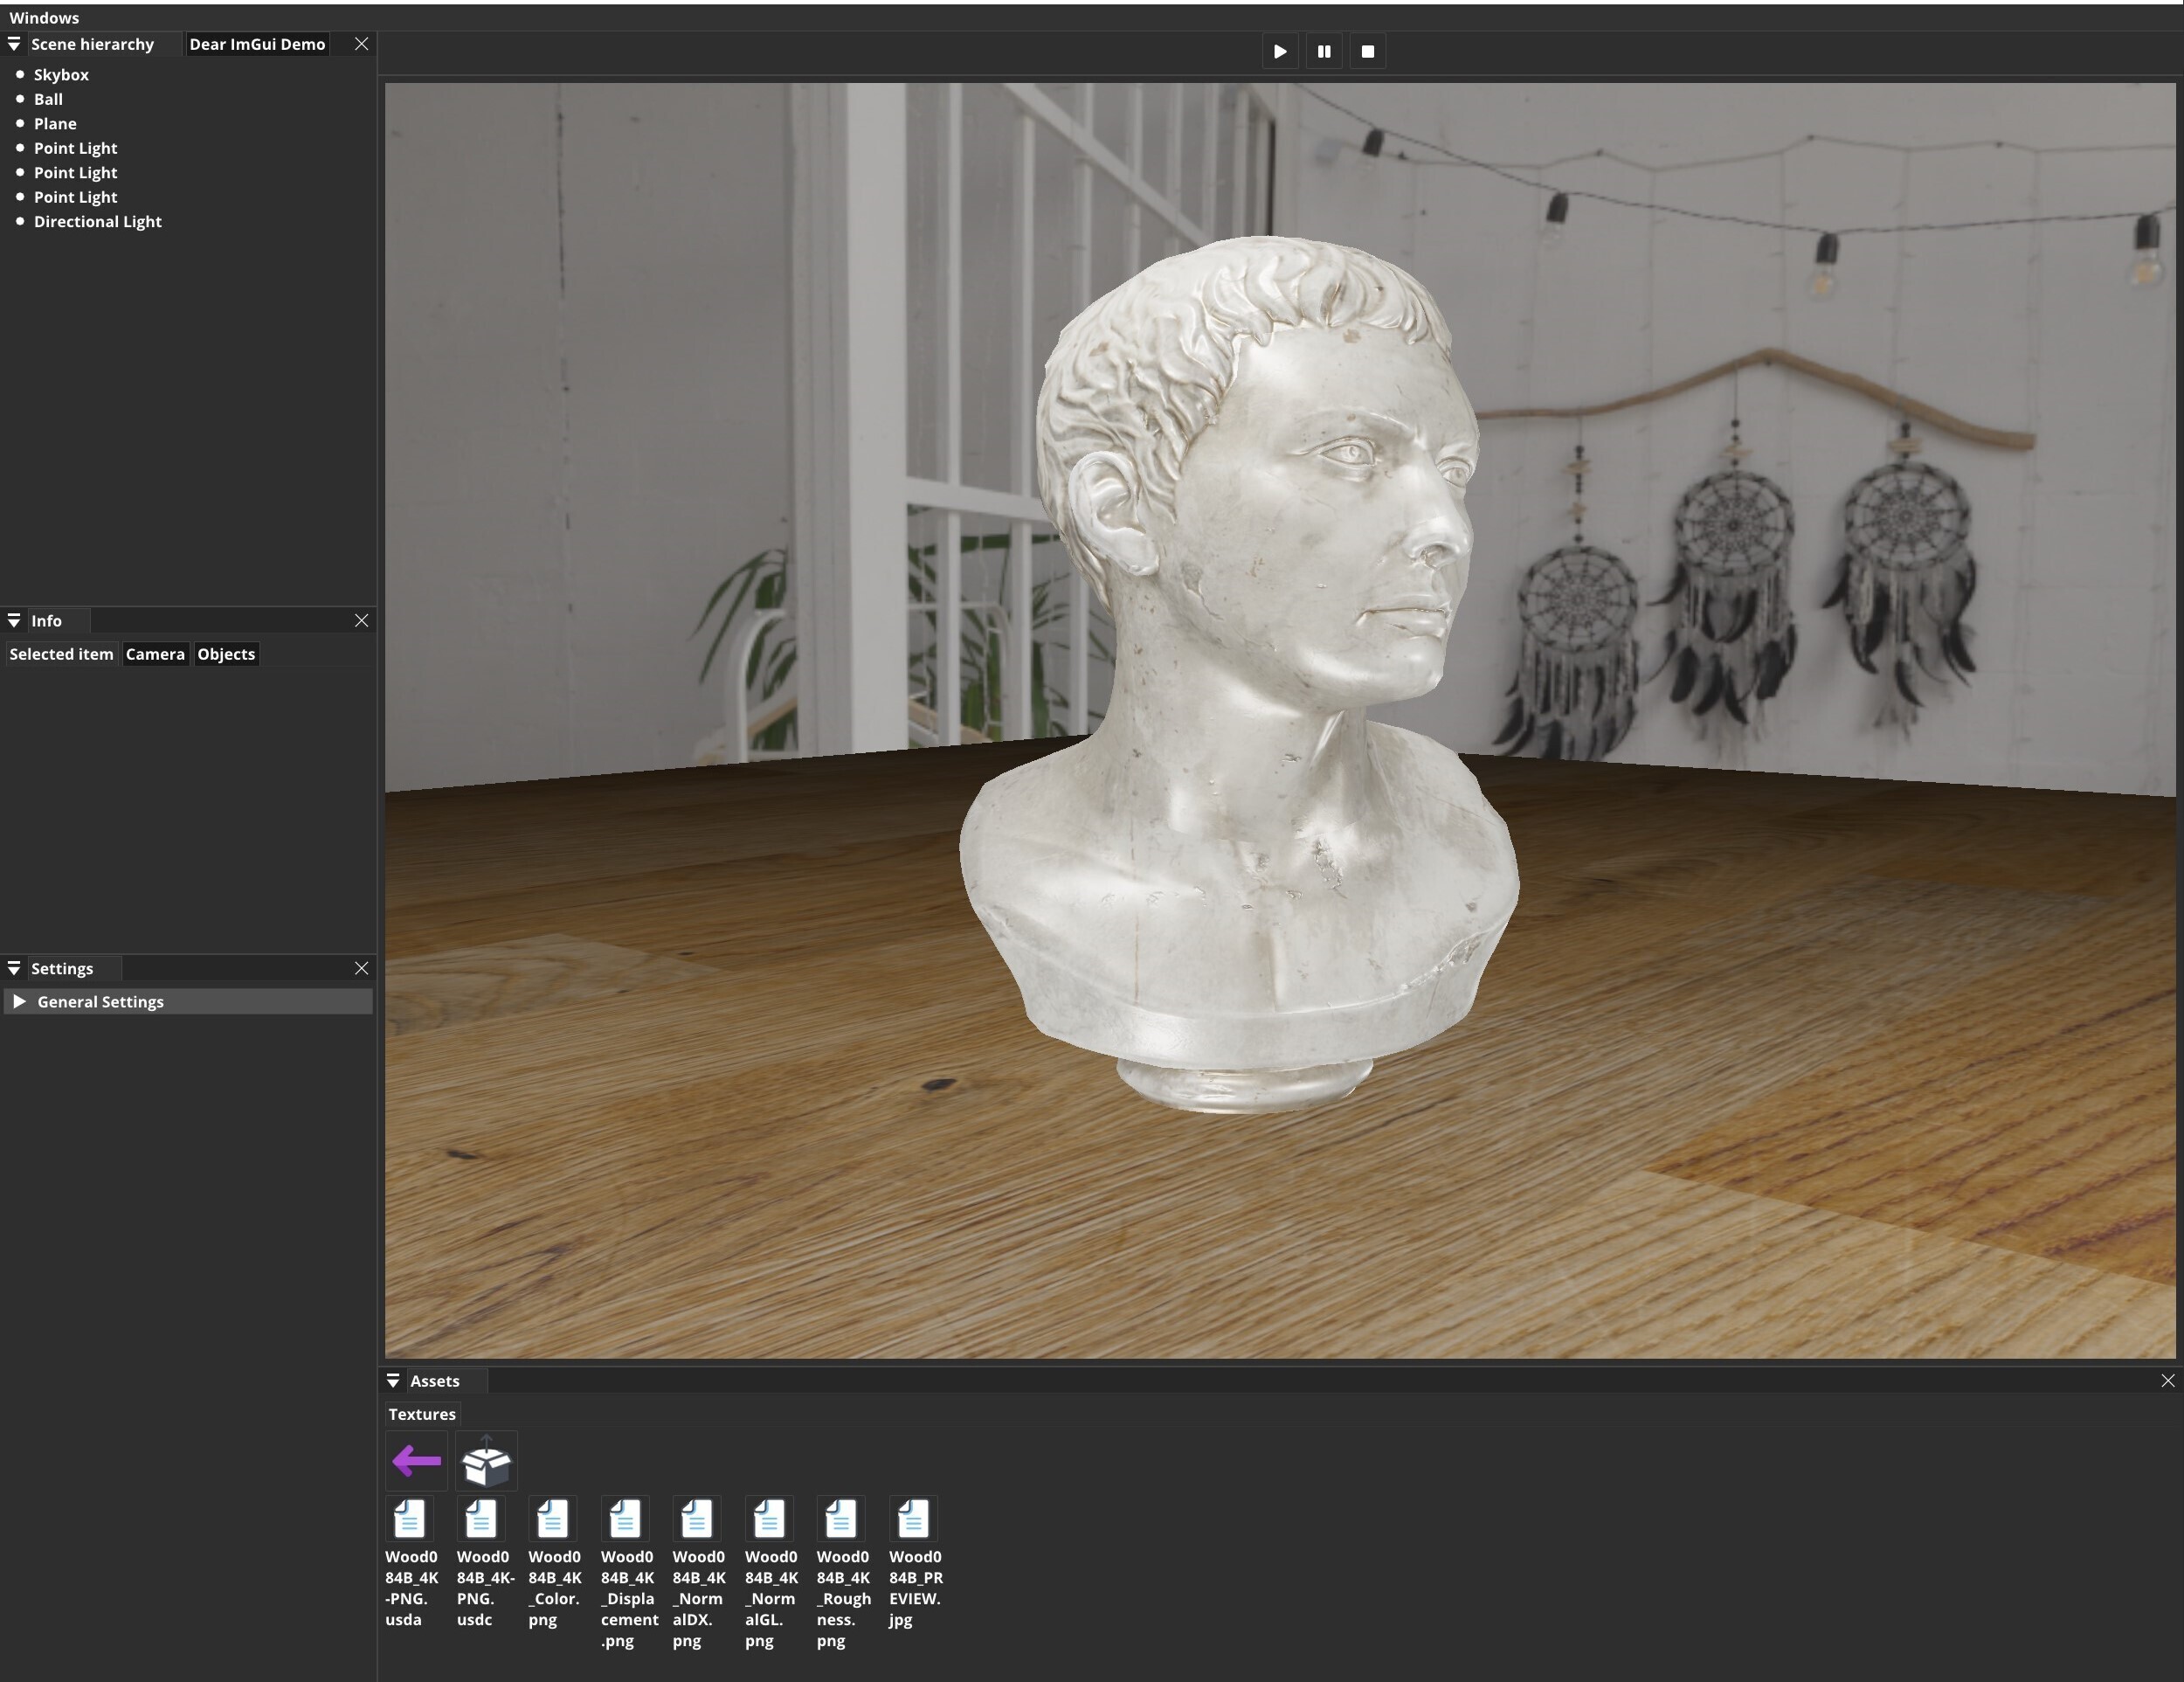Viewport: 2184px width, 1682px height.
Task: Collapse the Scene hierarchy panel
Action: (14, 44)
